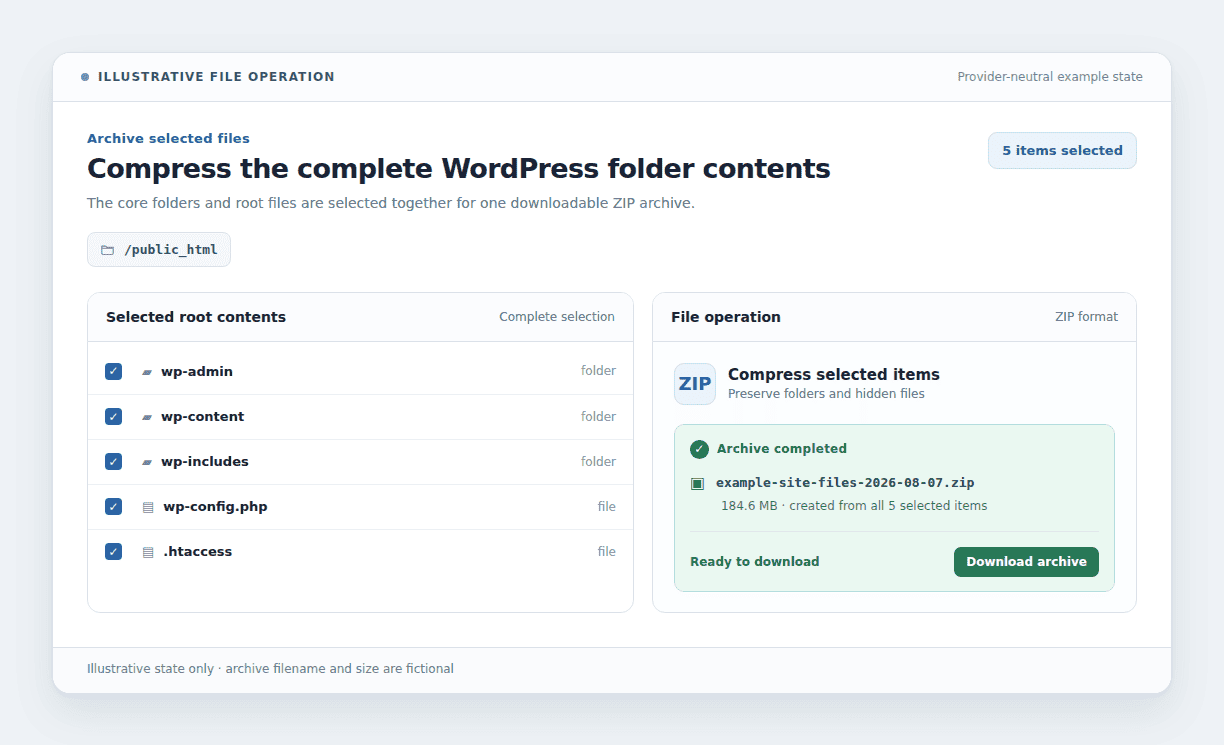Click the File operation panel heading

(726, 317)
